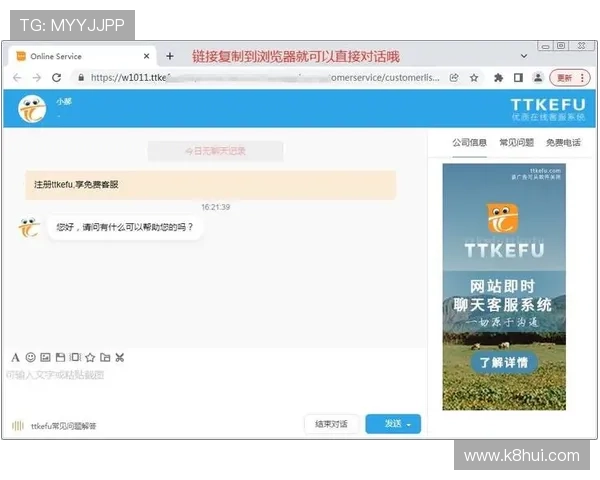Click the address bar URL field
600x480 pixels.
click(265, 78)
